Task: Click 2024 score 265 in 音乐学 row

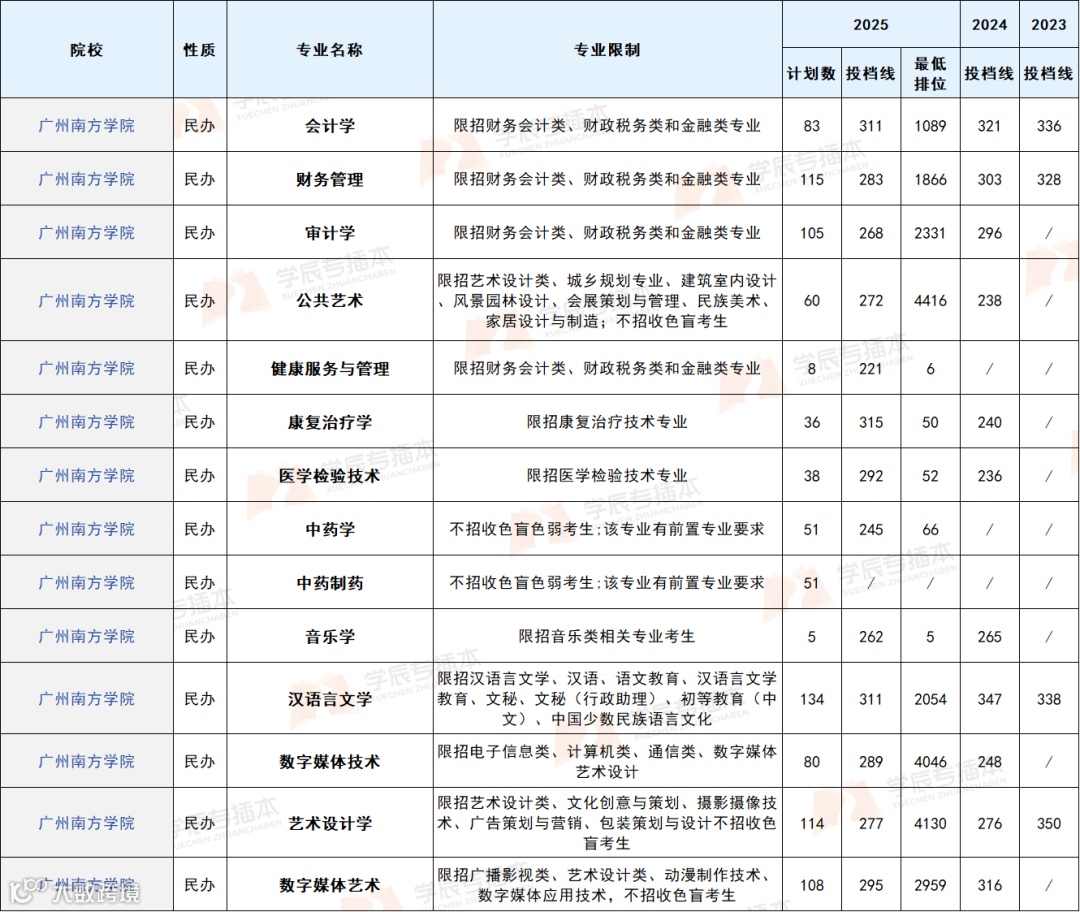Action: (990, 636)
